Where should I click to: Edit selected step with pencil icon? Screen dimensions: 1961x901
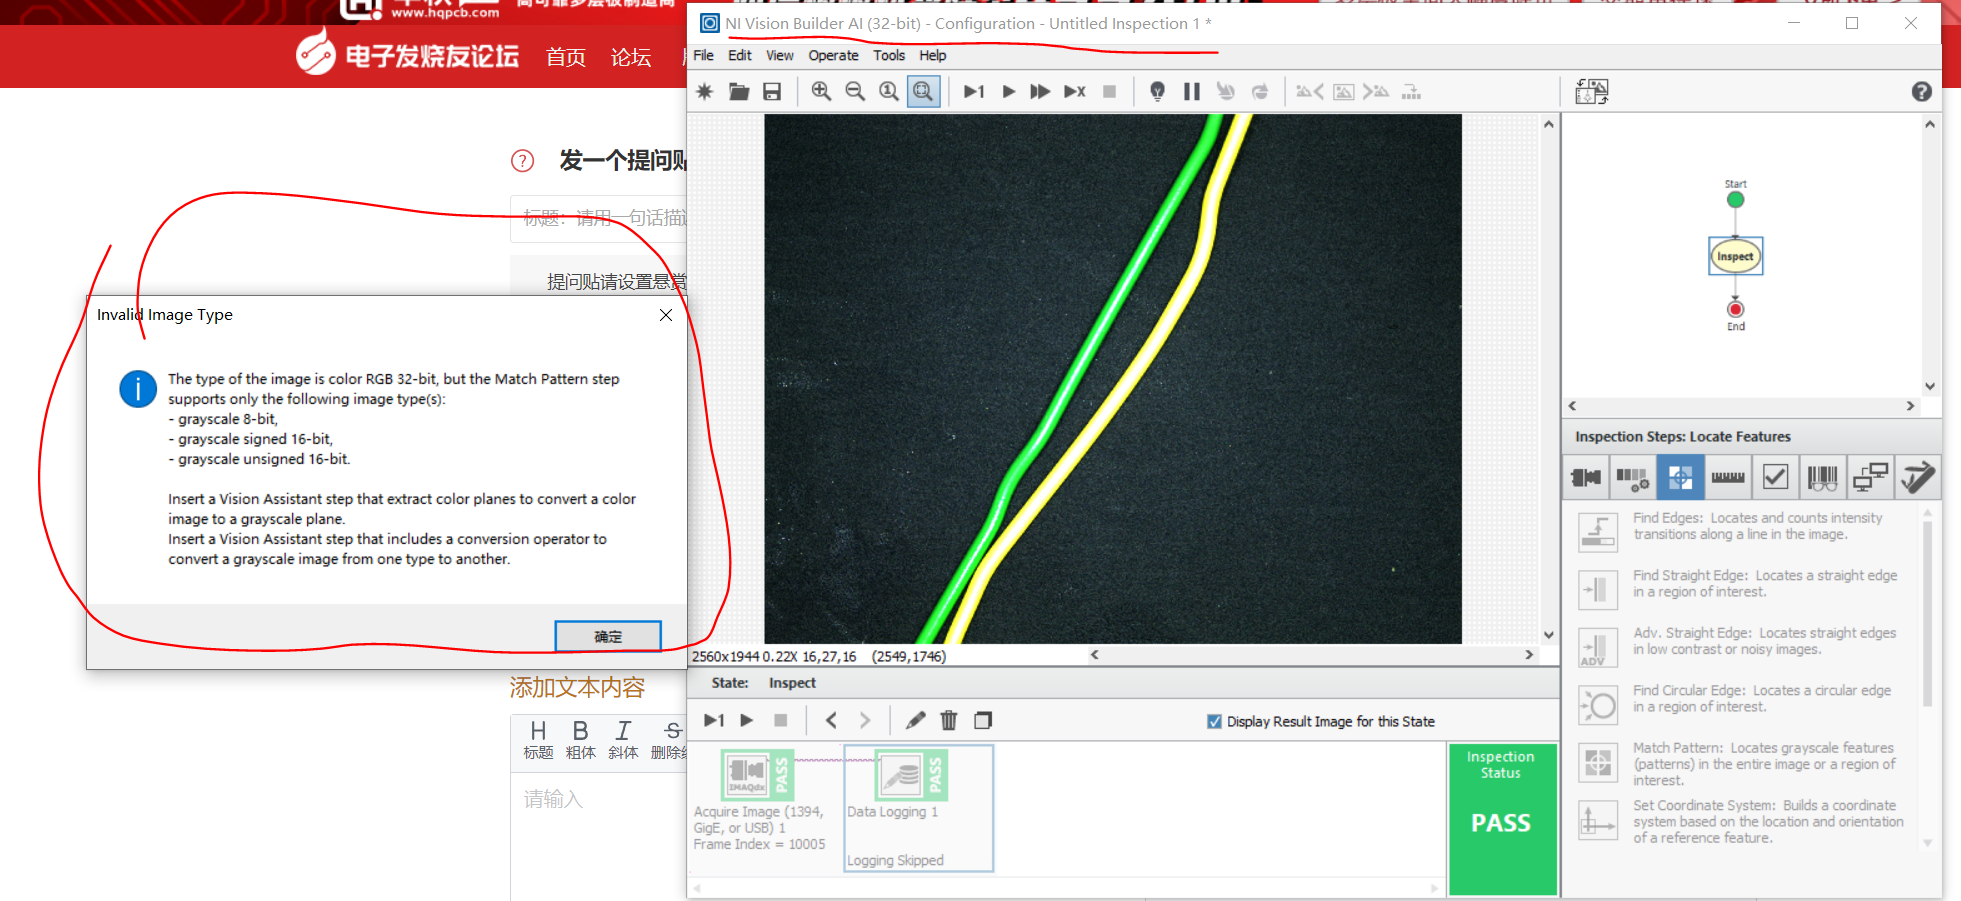[915, 720]
